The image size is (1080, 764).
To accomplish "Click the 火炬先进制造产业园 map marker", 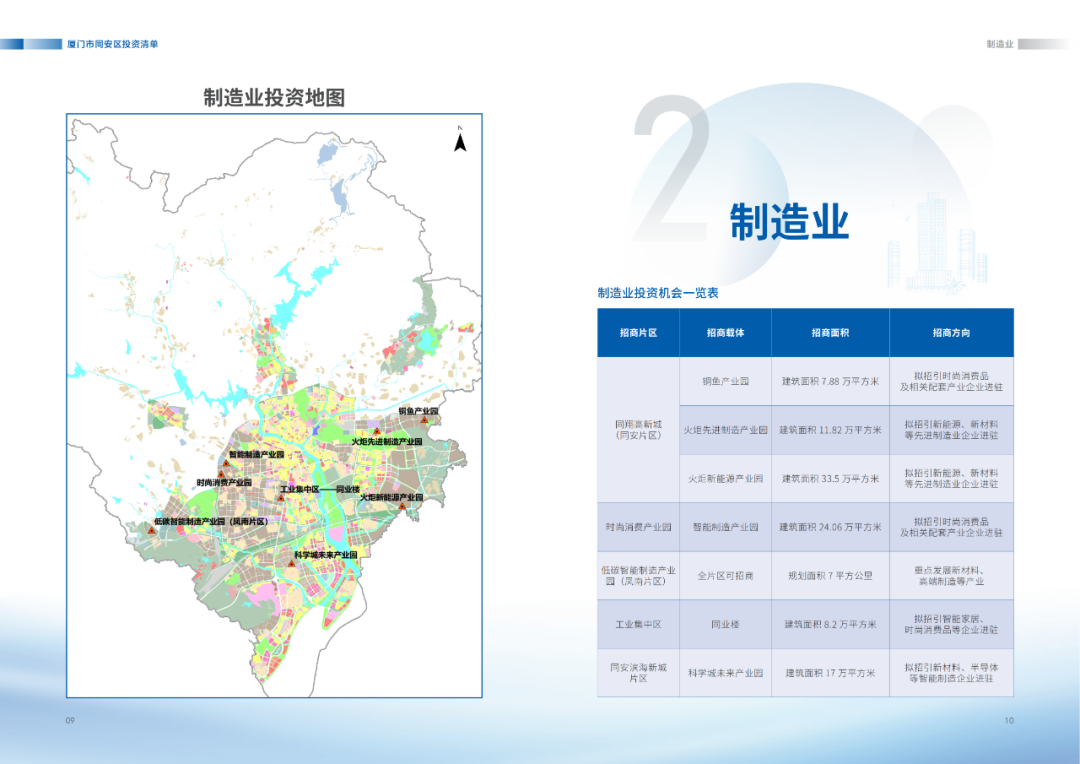I will 376,431.
